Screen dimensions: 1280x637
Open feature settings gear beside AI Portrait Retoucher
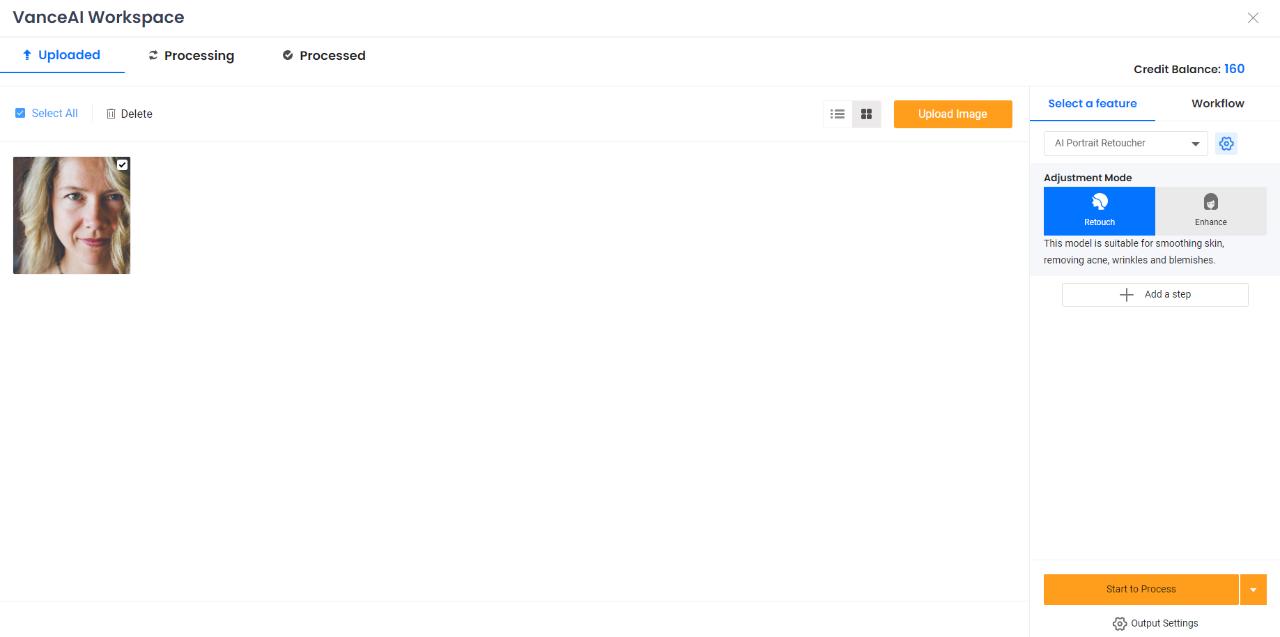(1226, 143)
